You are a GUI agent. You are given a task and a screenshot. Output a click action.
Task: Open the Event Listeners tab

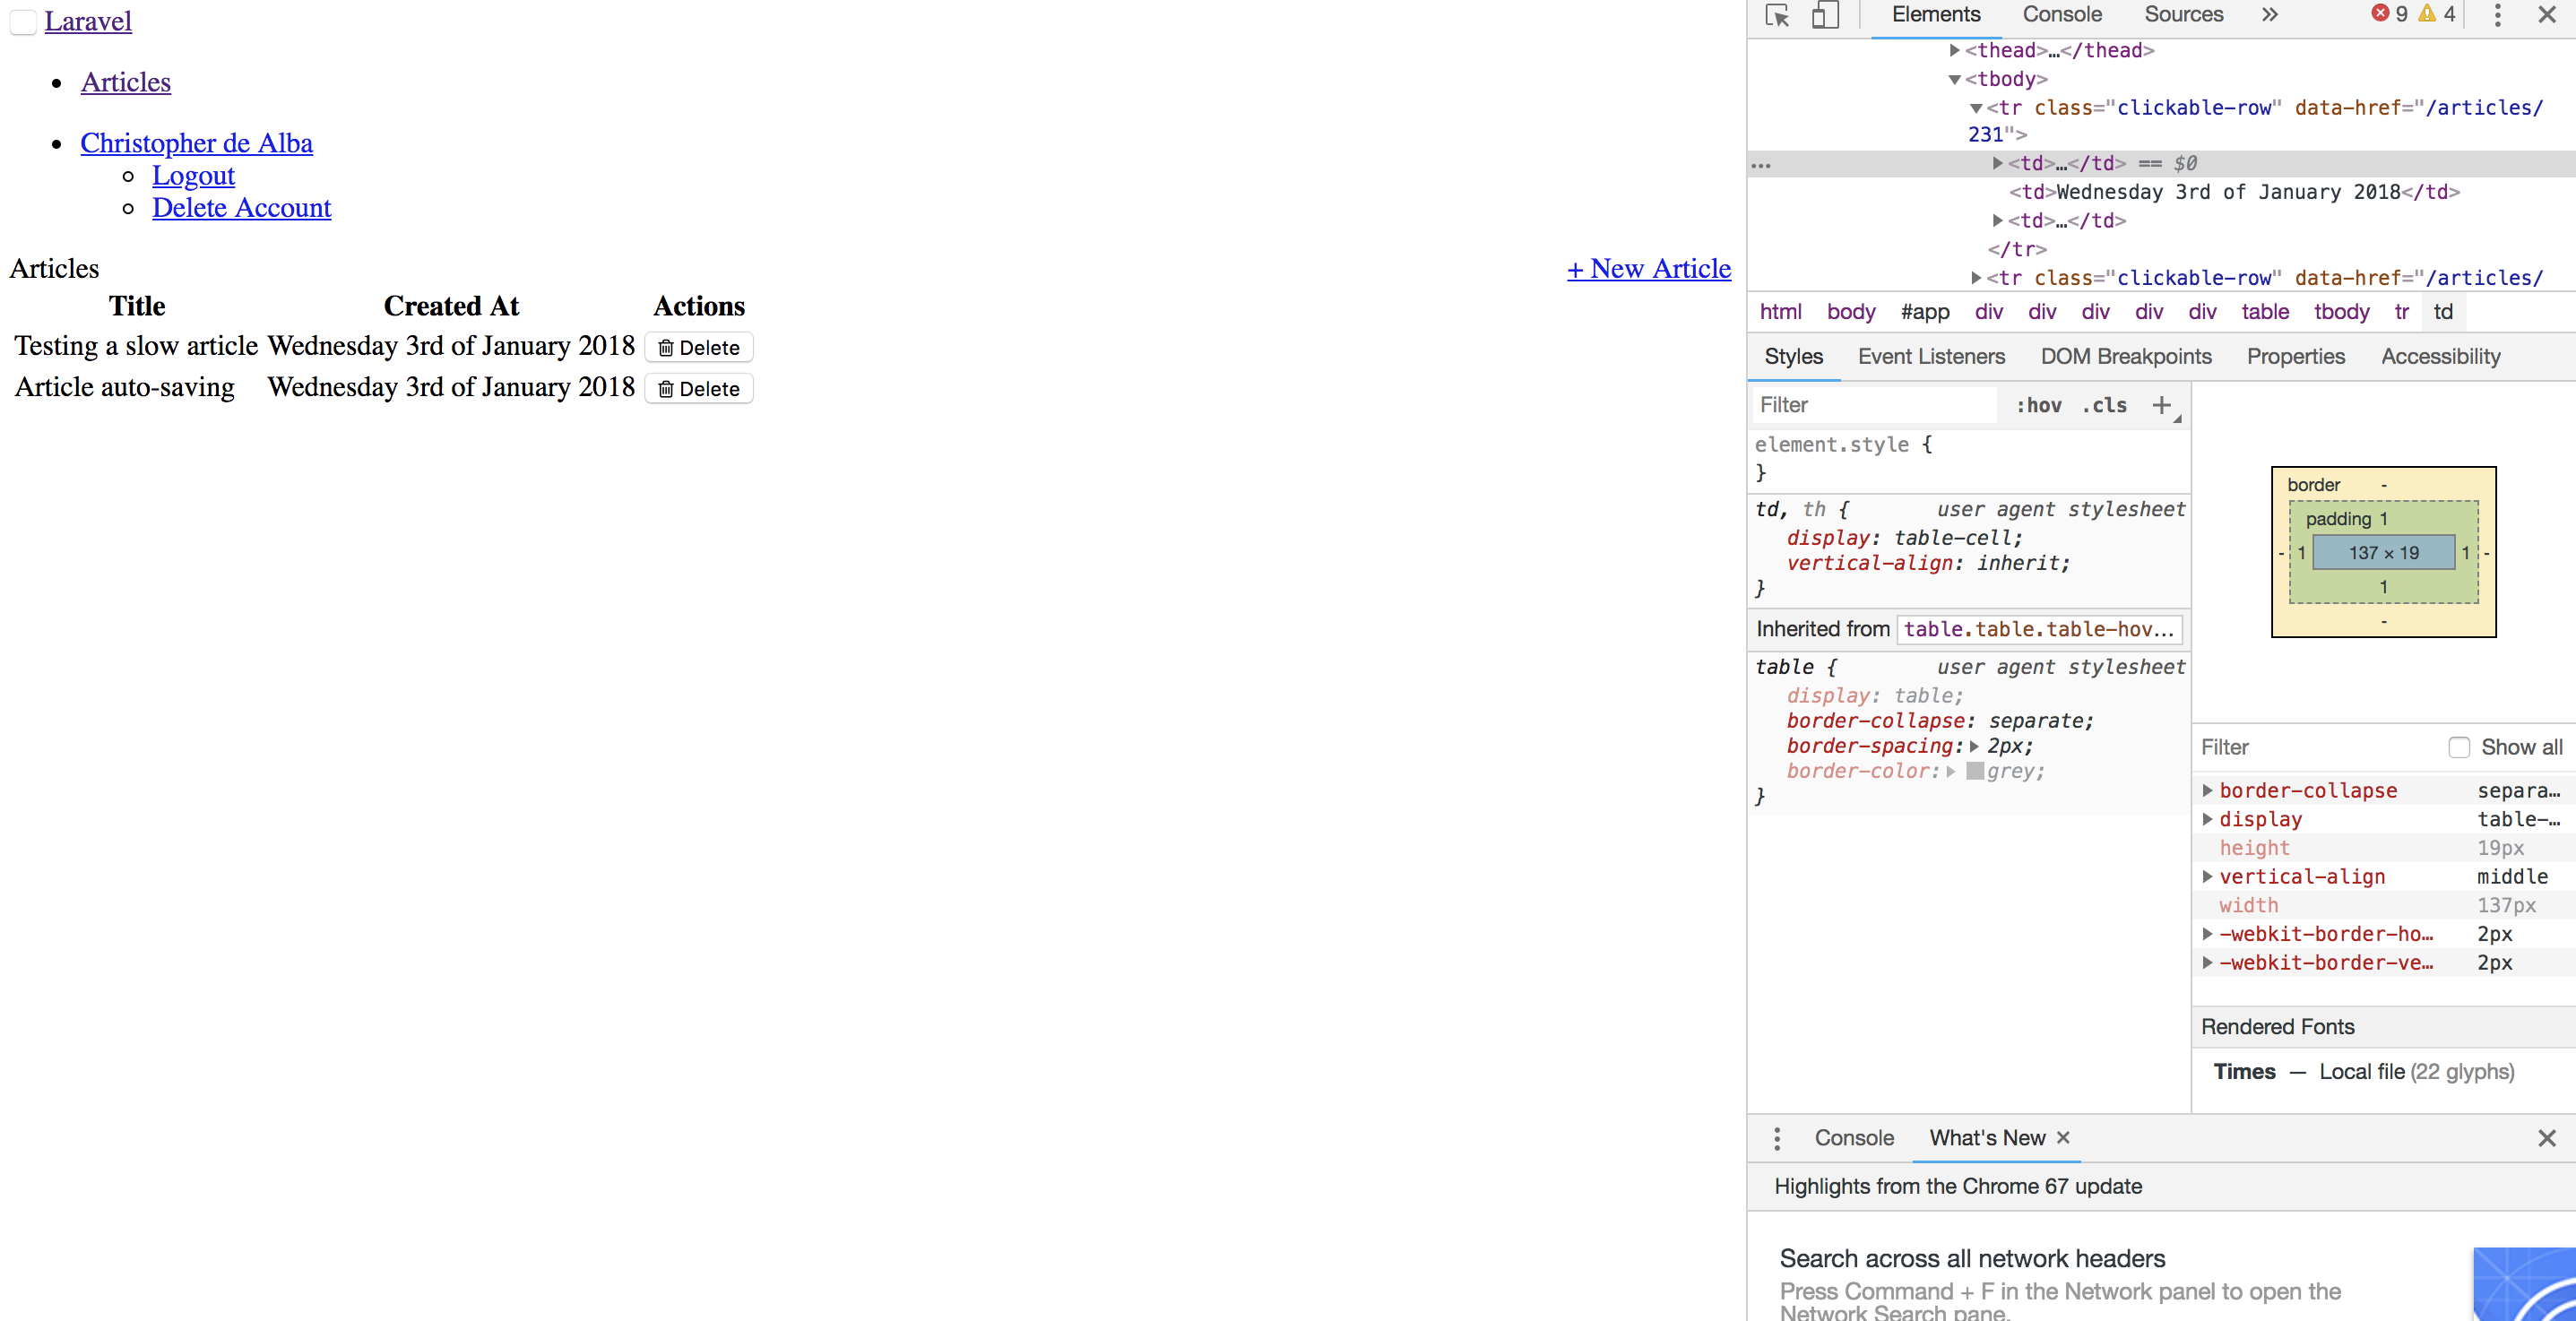pyautogui.click(x=1931, y=356)
